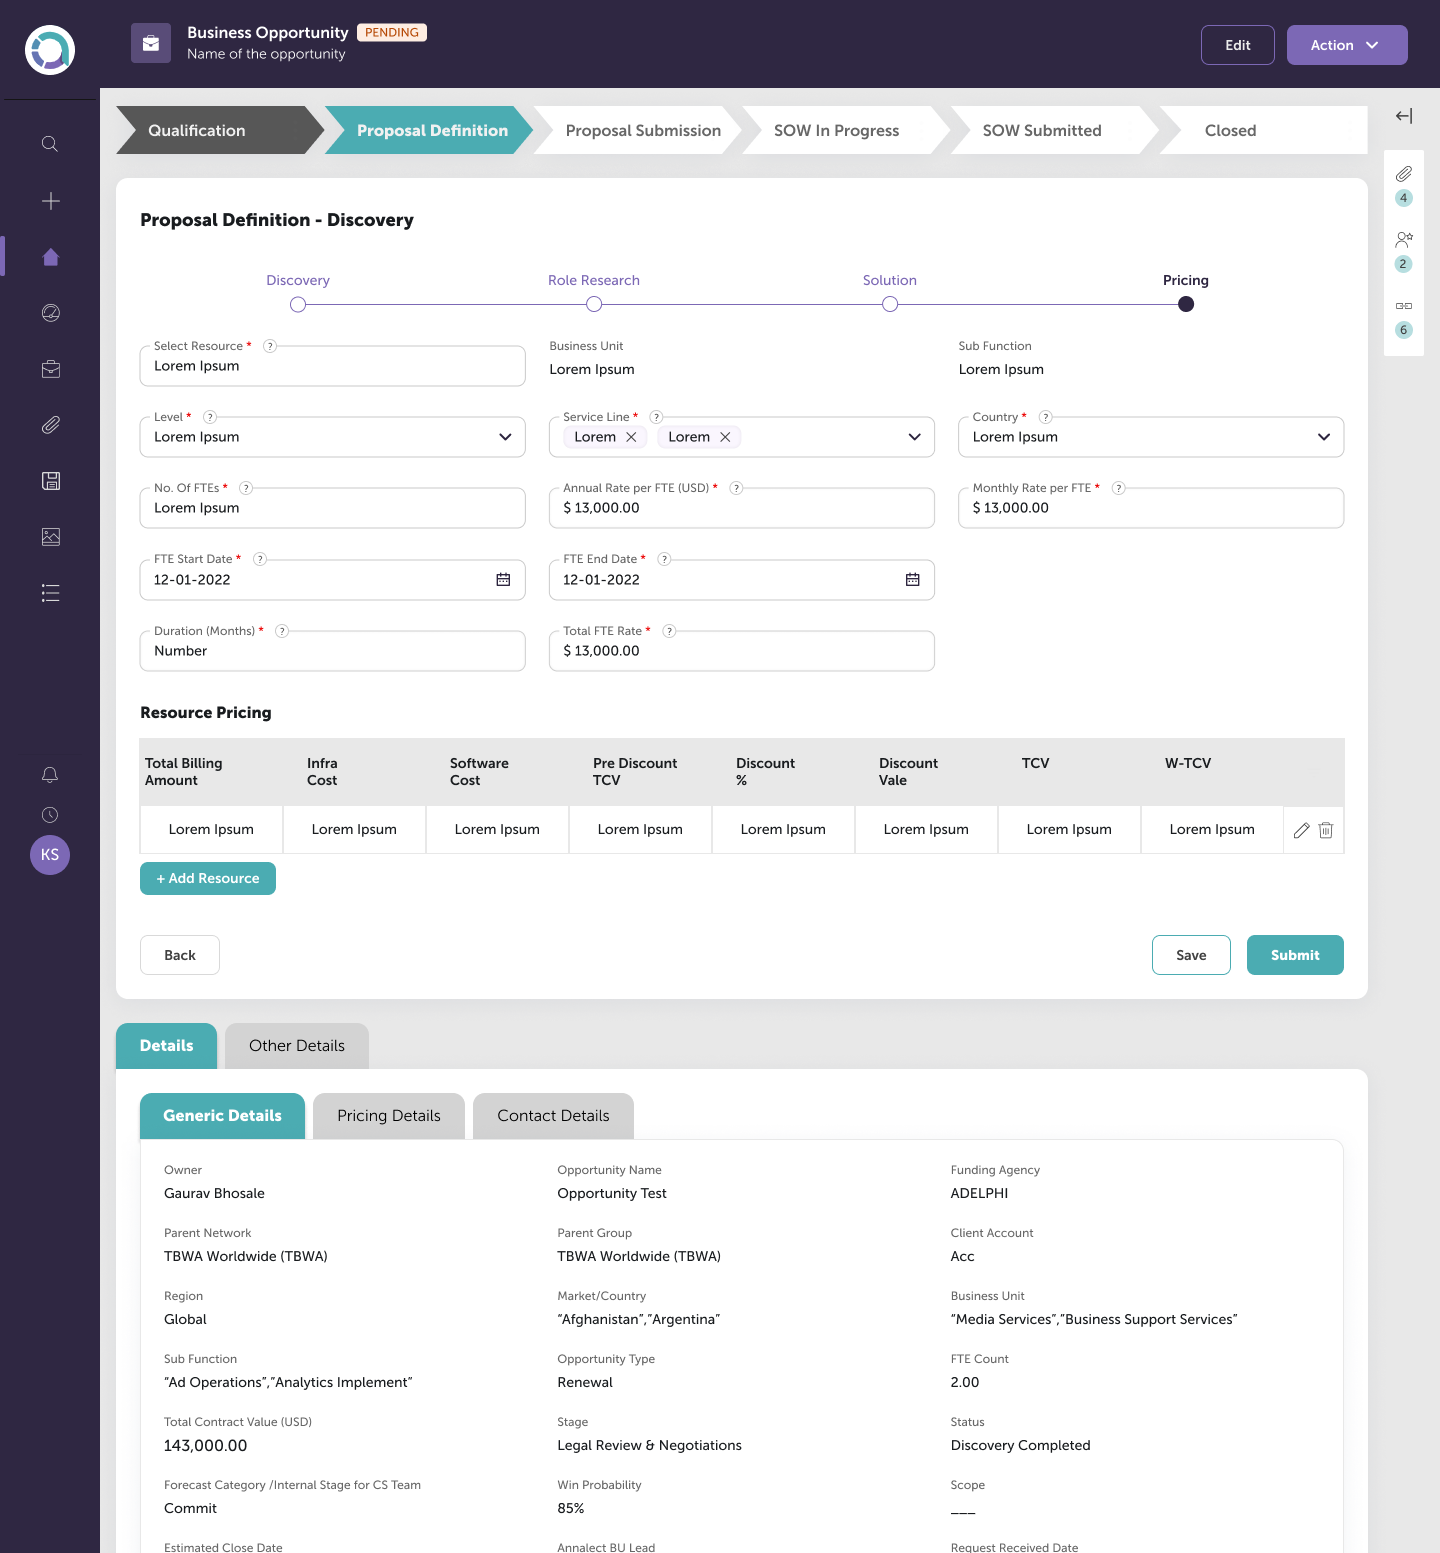Viewport: 1440px width, 1553px height.
Task: Select the Solution step circle
Action: 890,304
